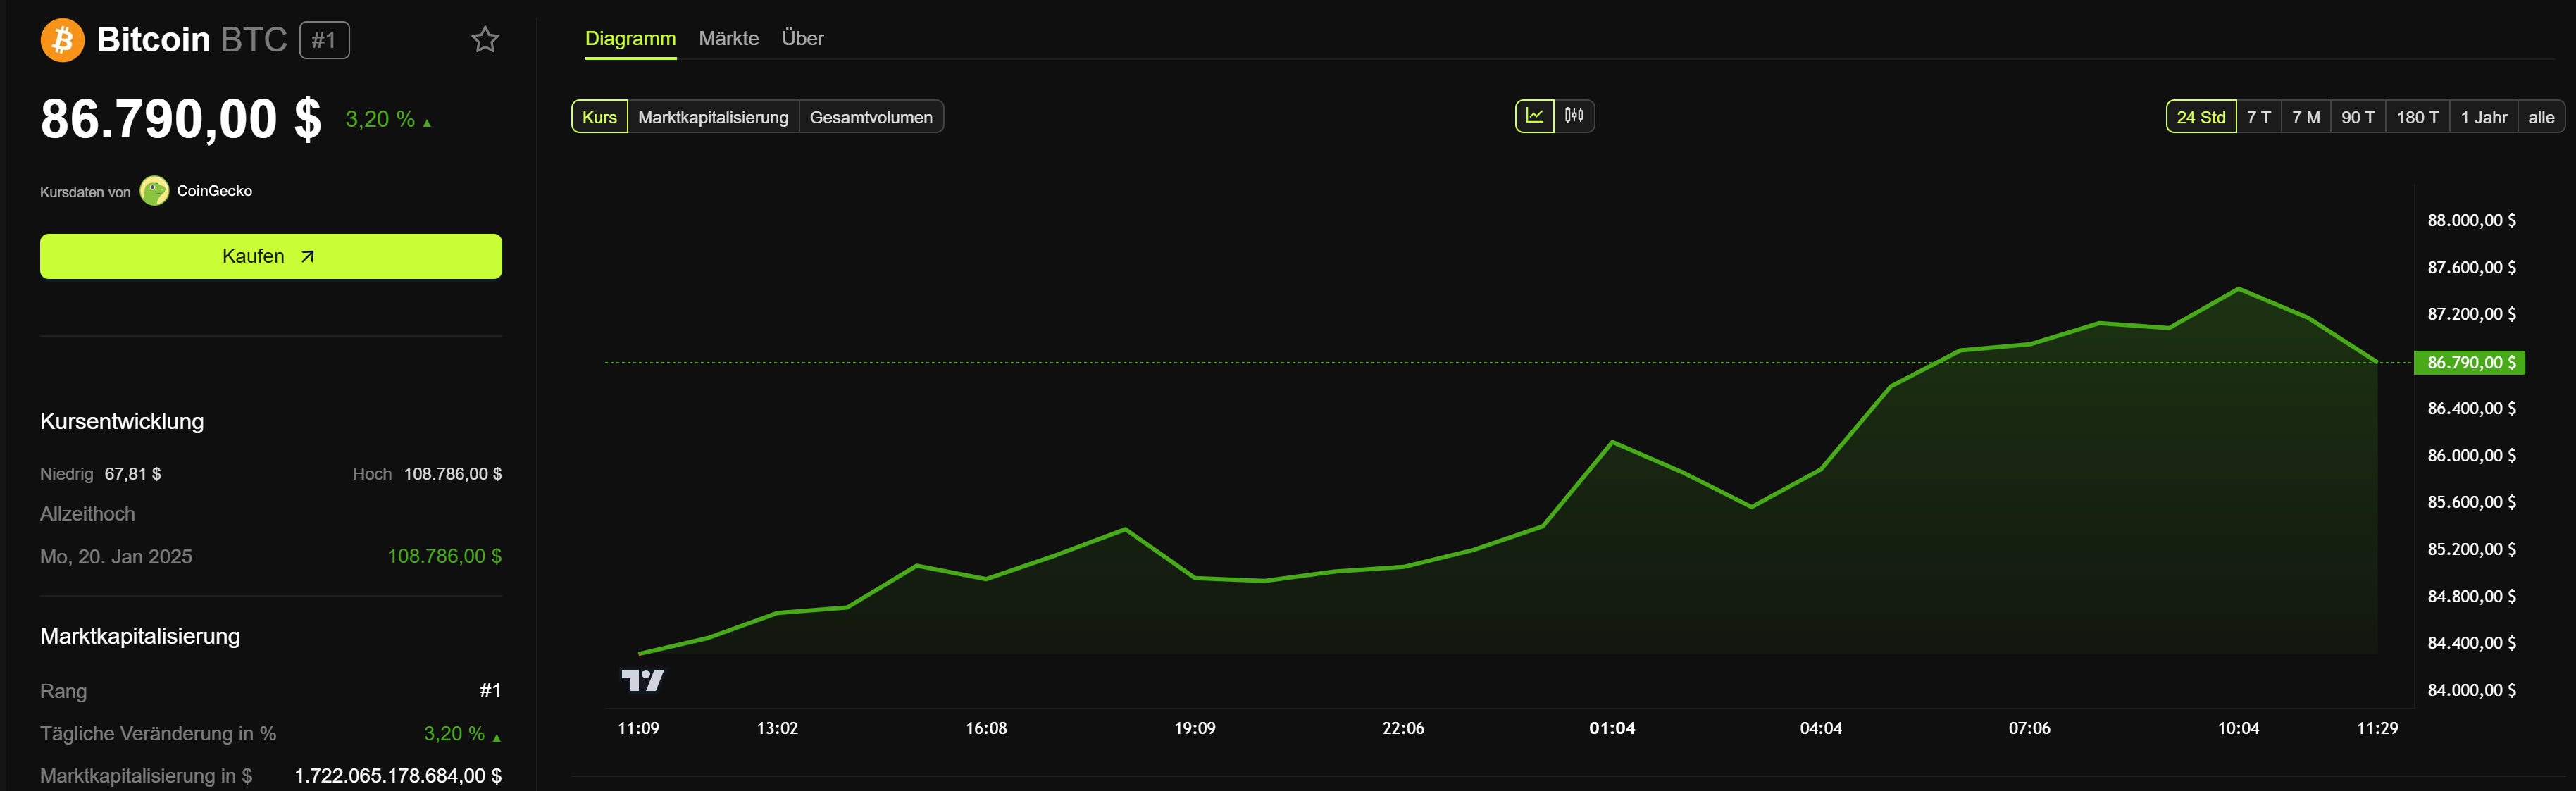The height and width of the screenshot is (791, 2576).
Task: Select Marktkapitalisierung chart mode
Action: click(713, 117)
